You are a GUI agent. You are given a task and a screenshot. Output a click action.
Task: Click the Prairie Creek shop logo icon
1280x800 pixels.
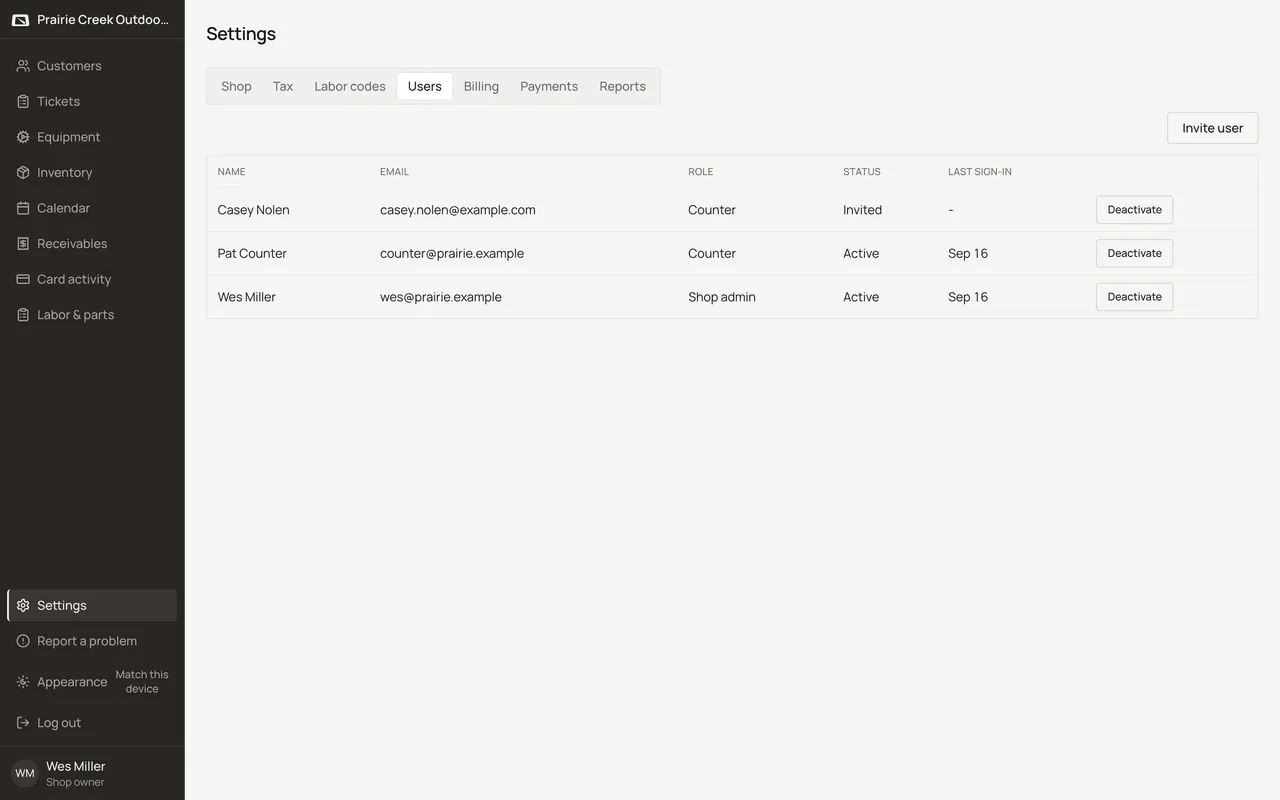point(20,20)
